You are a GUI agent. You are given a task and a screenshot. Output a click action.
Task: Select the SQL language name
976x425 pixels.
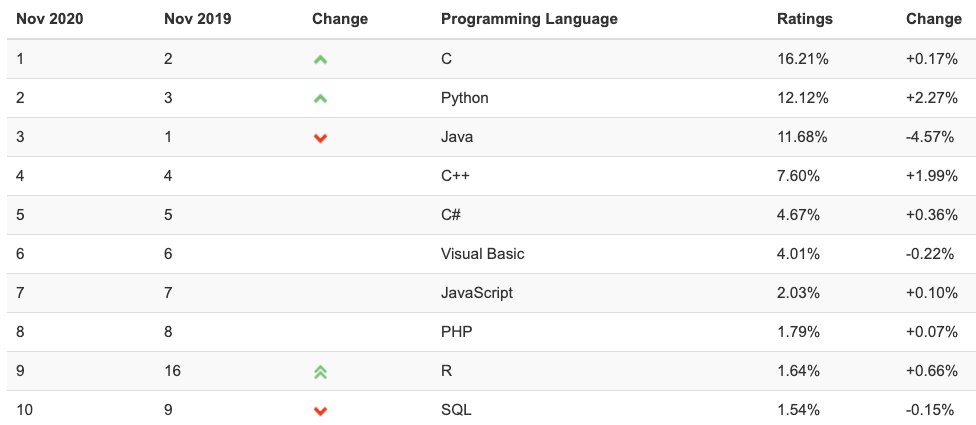pyautogui.click(x=456, y=410)
